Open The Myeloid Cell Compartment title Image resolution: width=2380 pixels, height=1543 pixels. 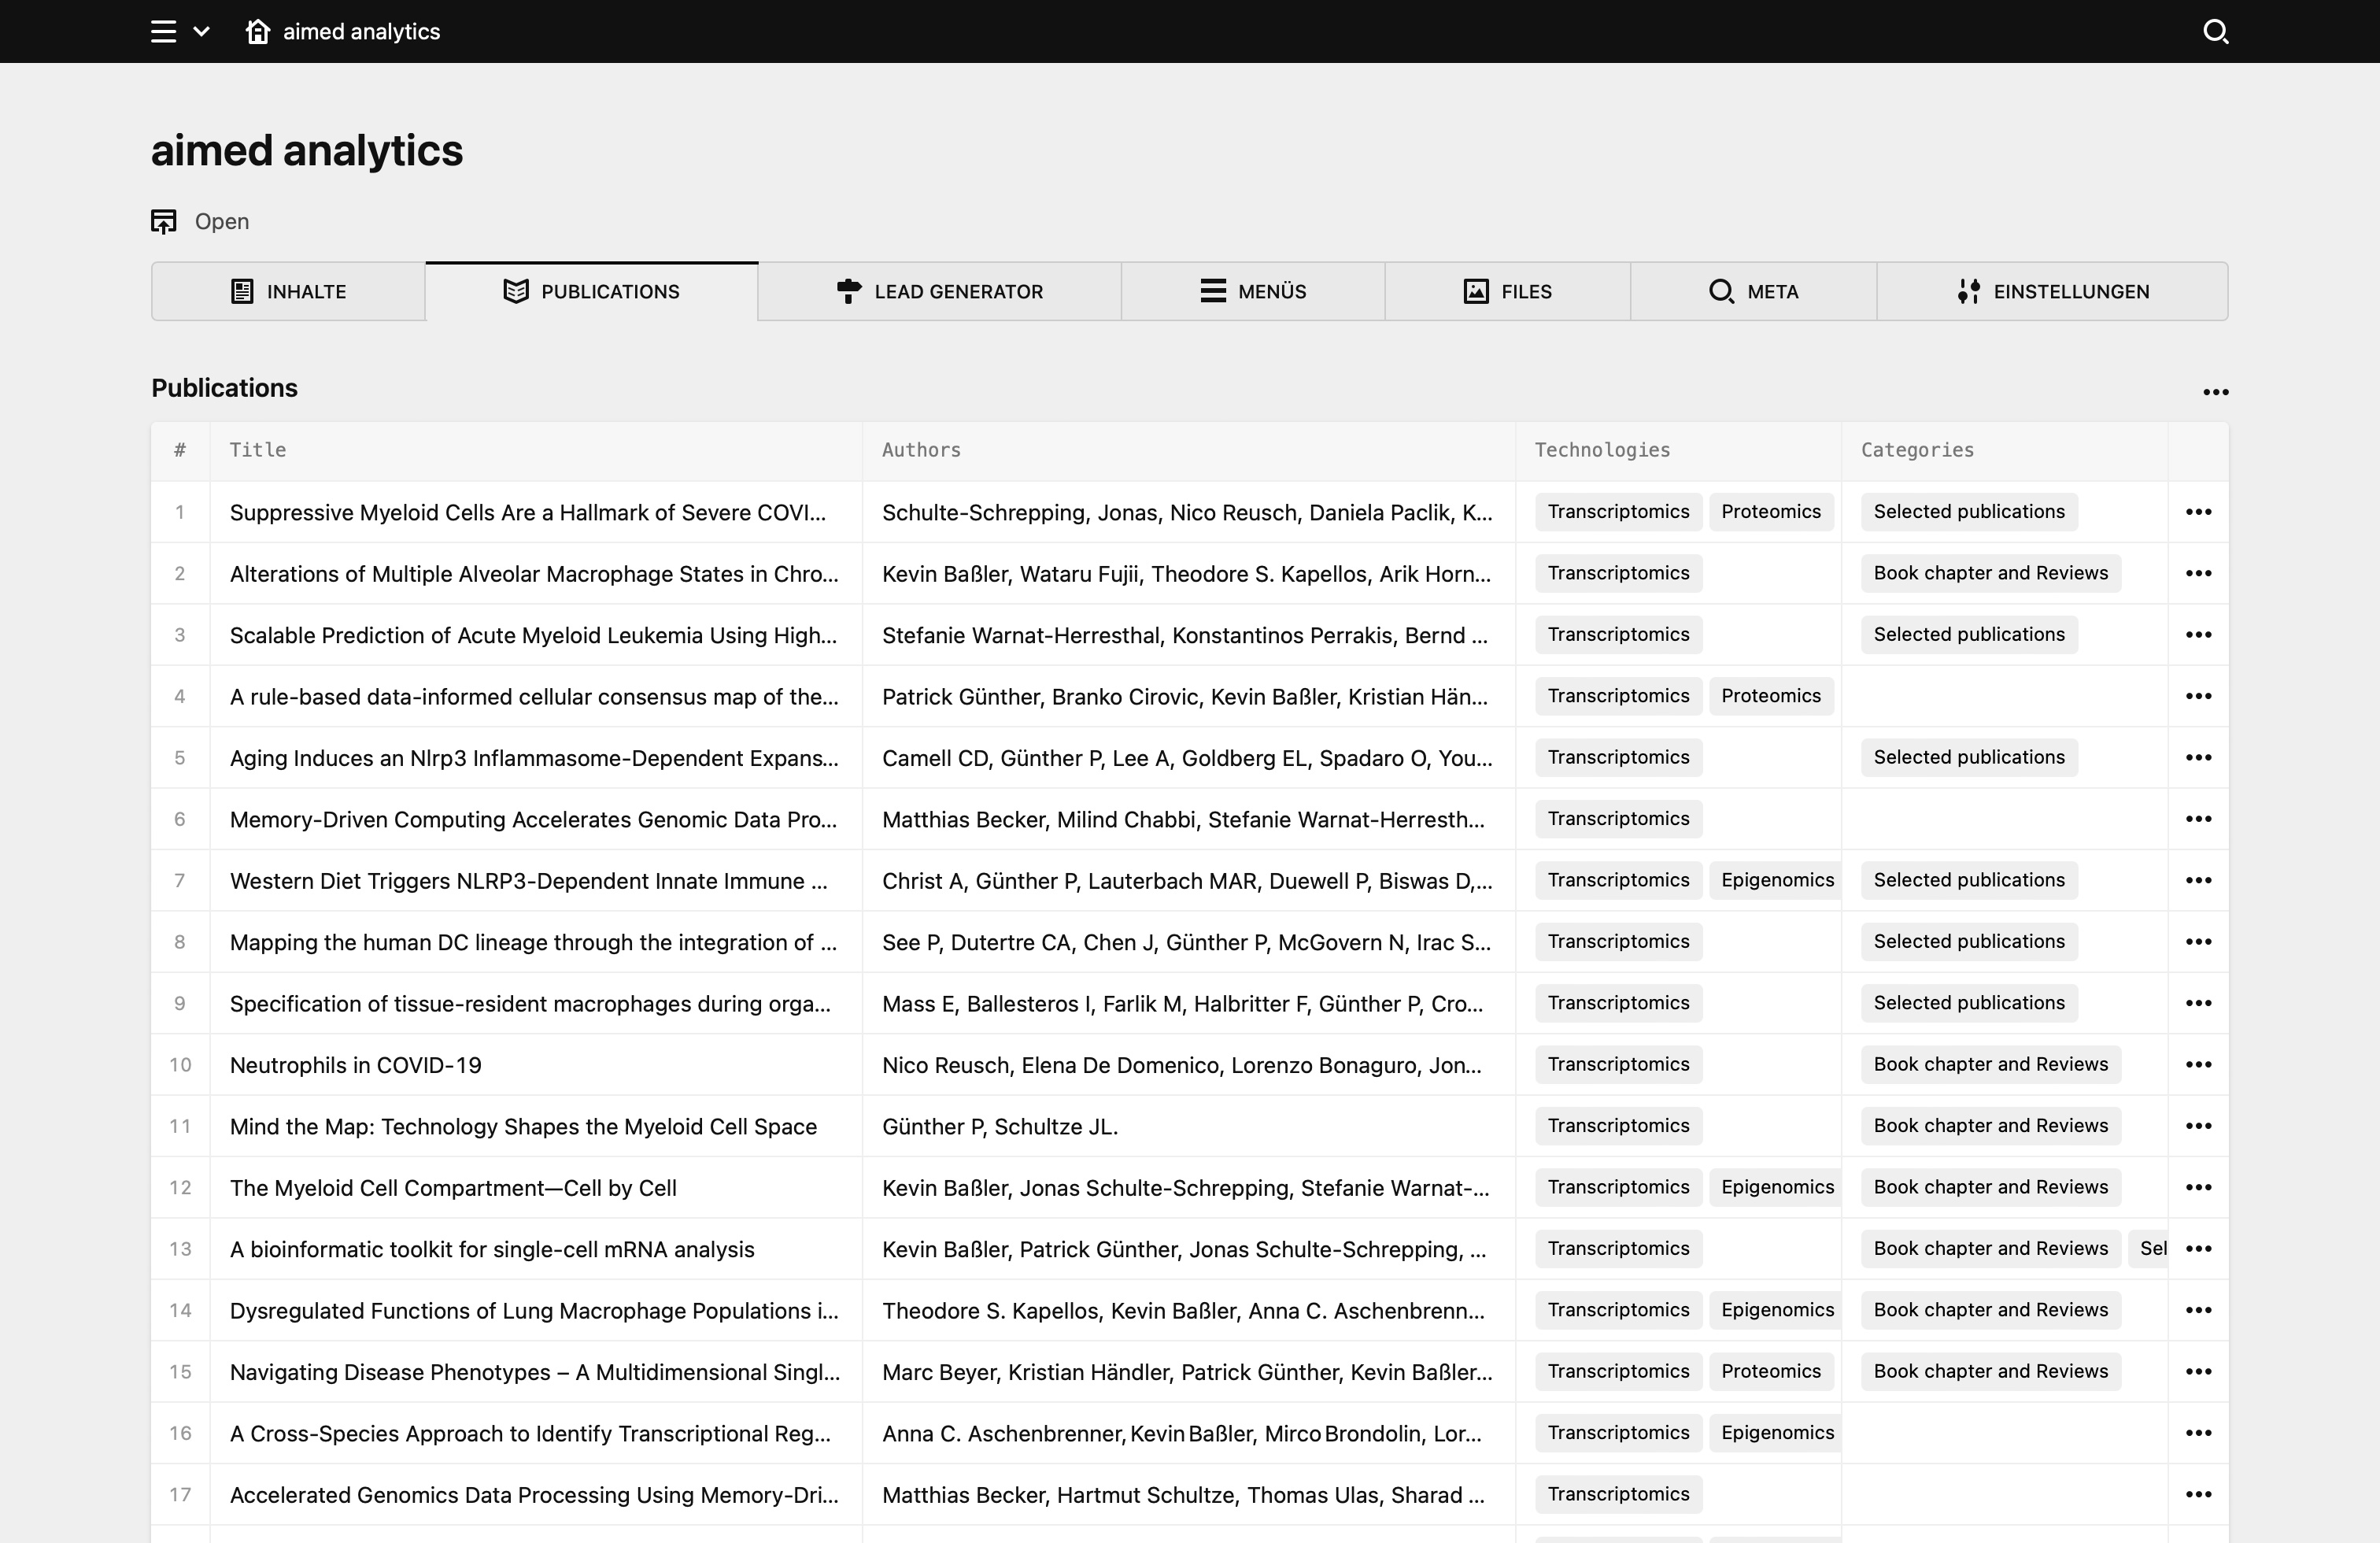(453, 1188)
